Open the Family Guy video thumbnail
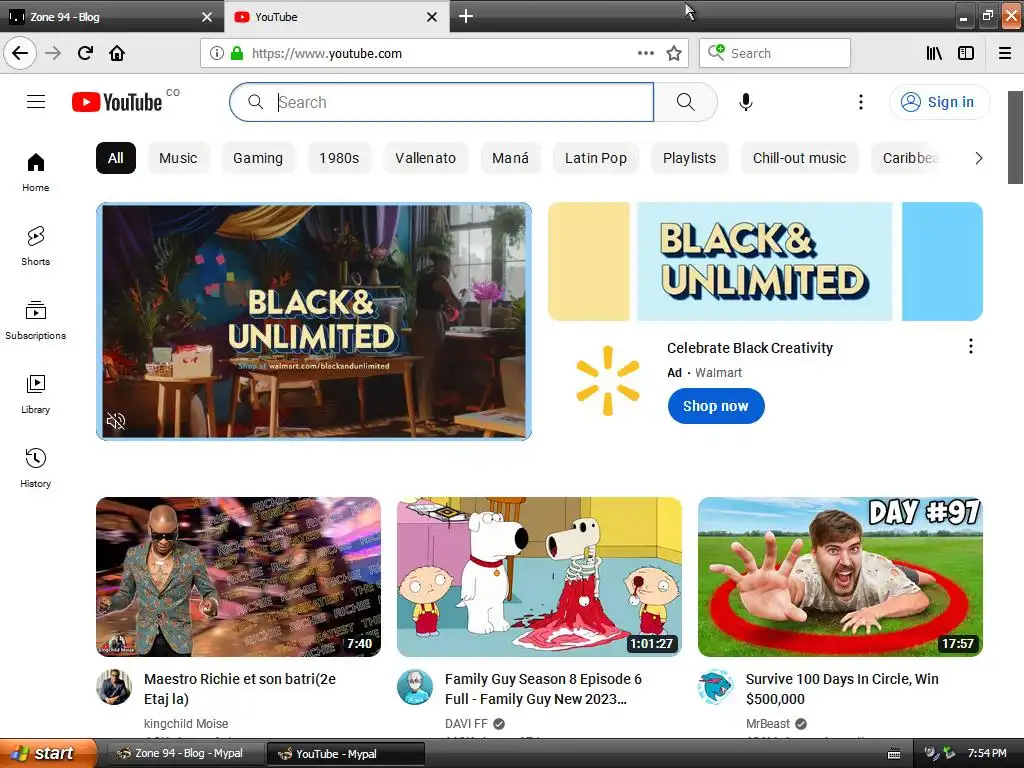The image size is (1024, 768). coord(539,577)
